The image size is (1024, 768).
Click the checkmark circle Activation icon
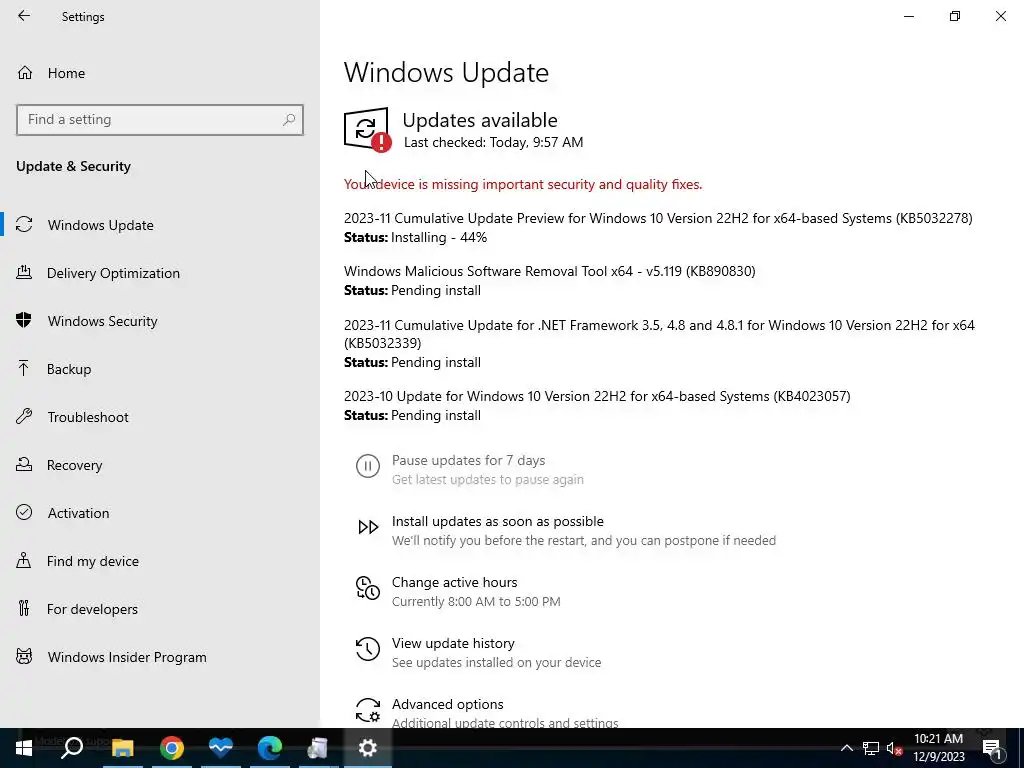pos(24,512)
